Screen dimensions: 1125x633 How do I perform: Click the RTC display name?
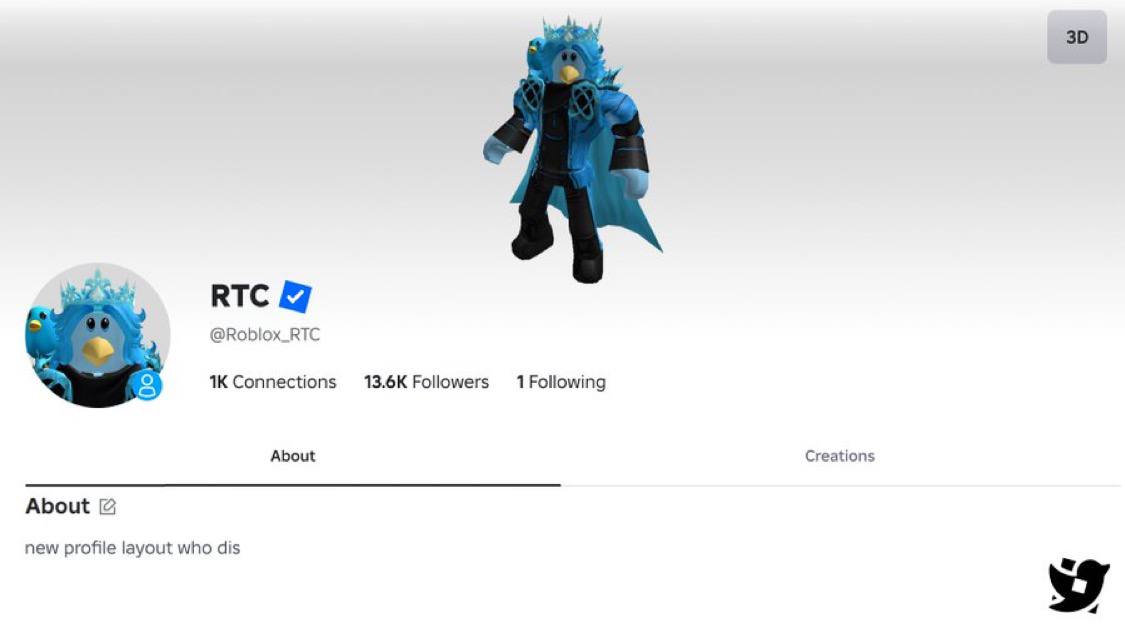click(240, 296)
